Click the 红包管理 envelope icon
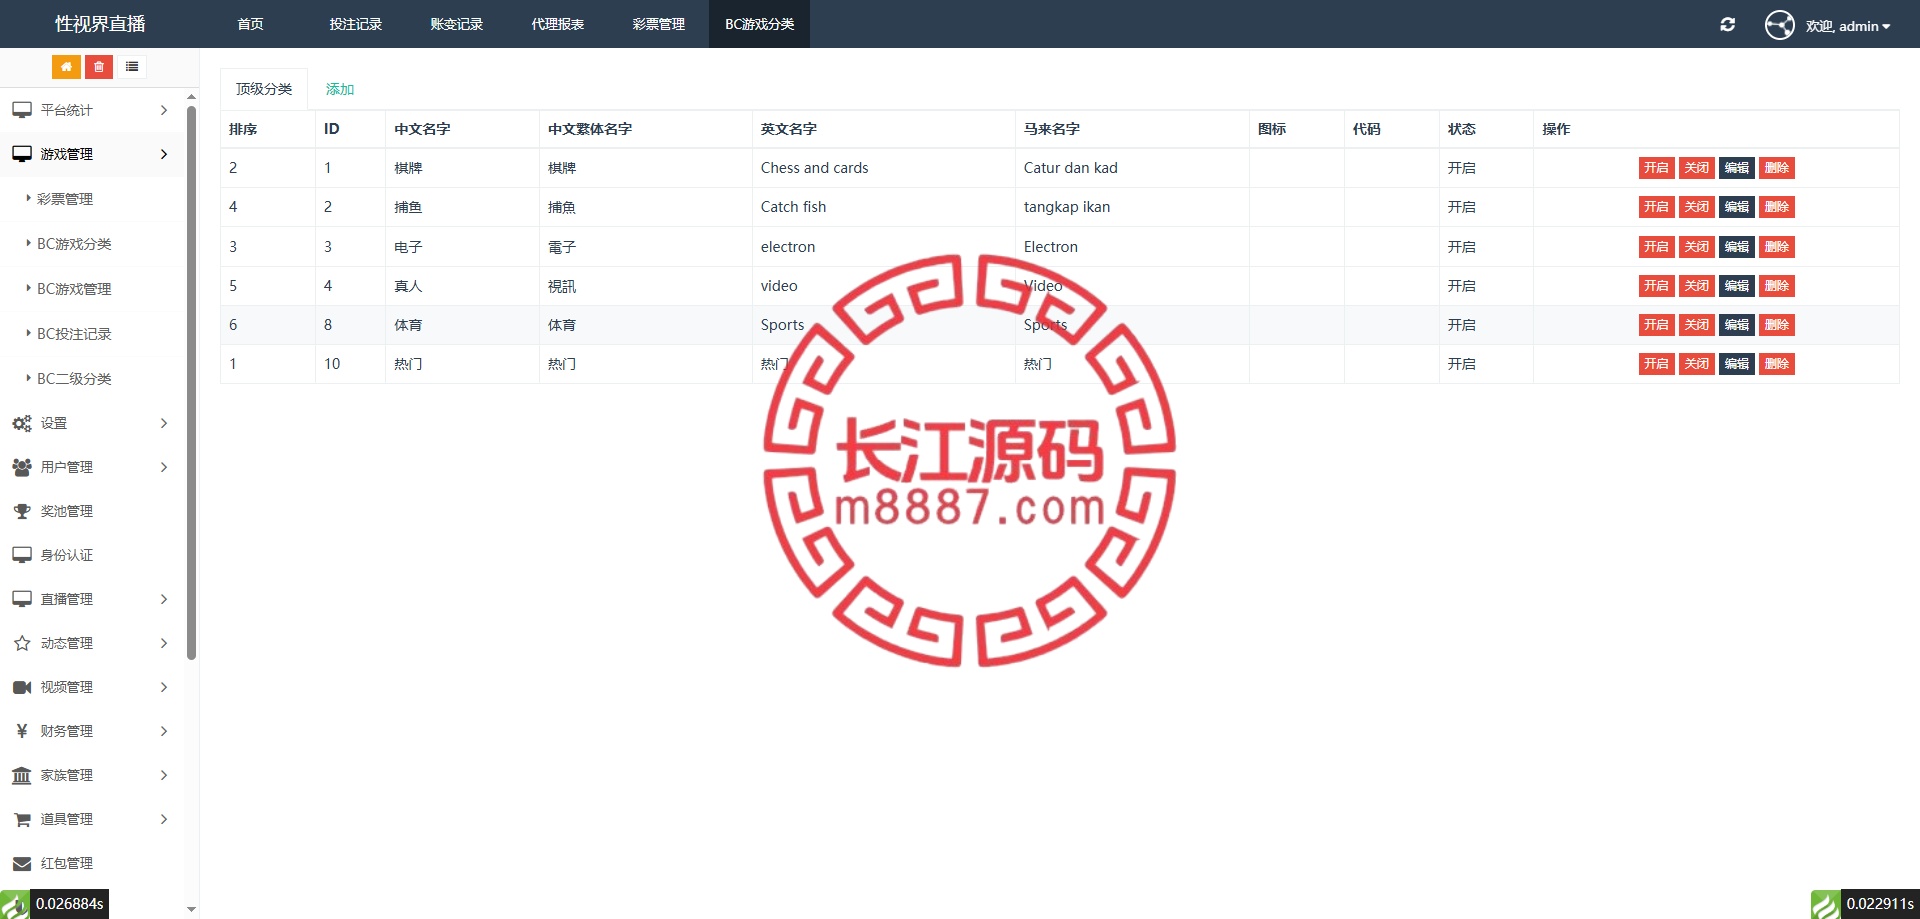Screen dimensions: 1920x919 22,863
